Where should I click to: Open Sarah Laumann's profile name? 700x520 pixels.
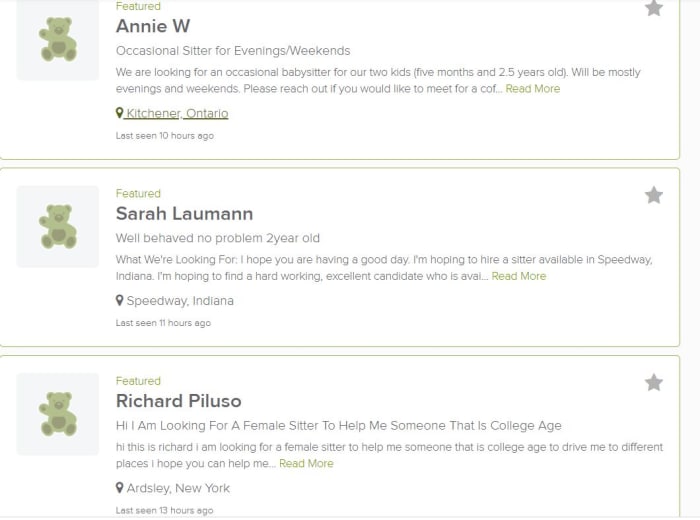click(184, 213)
